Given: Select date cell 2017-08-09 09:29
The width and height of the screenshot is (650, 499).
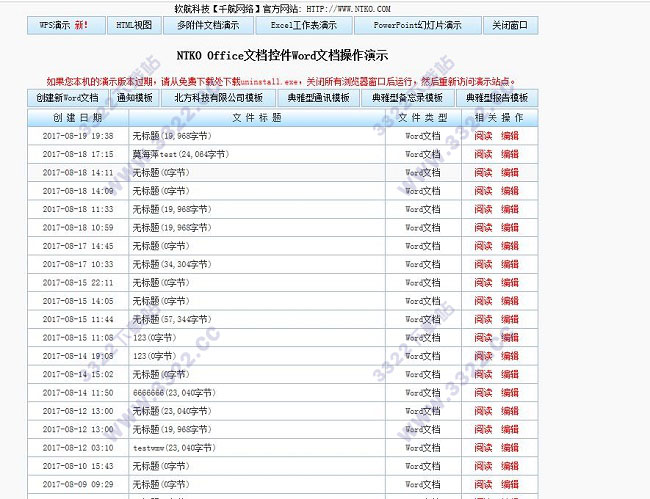Looking at the screenshot, I should point(78,484).
